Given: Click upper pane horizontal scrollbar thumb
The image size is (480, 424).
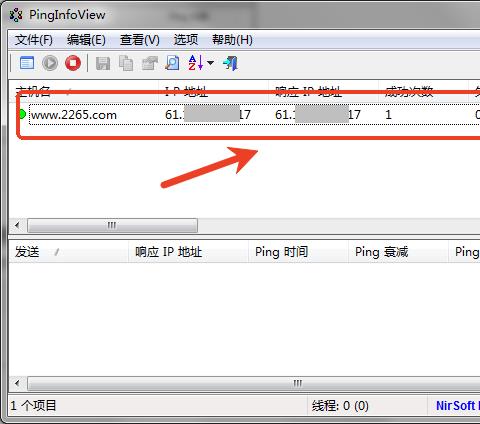Looking at the screenshot, I should 112,226.
